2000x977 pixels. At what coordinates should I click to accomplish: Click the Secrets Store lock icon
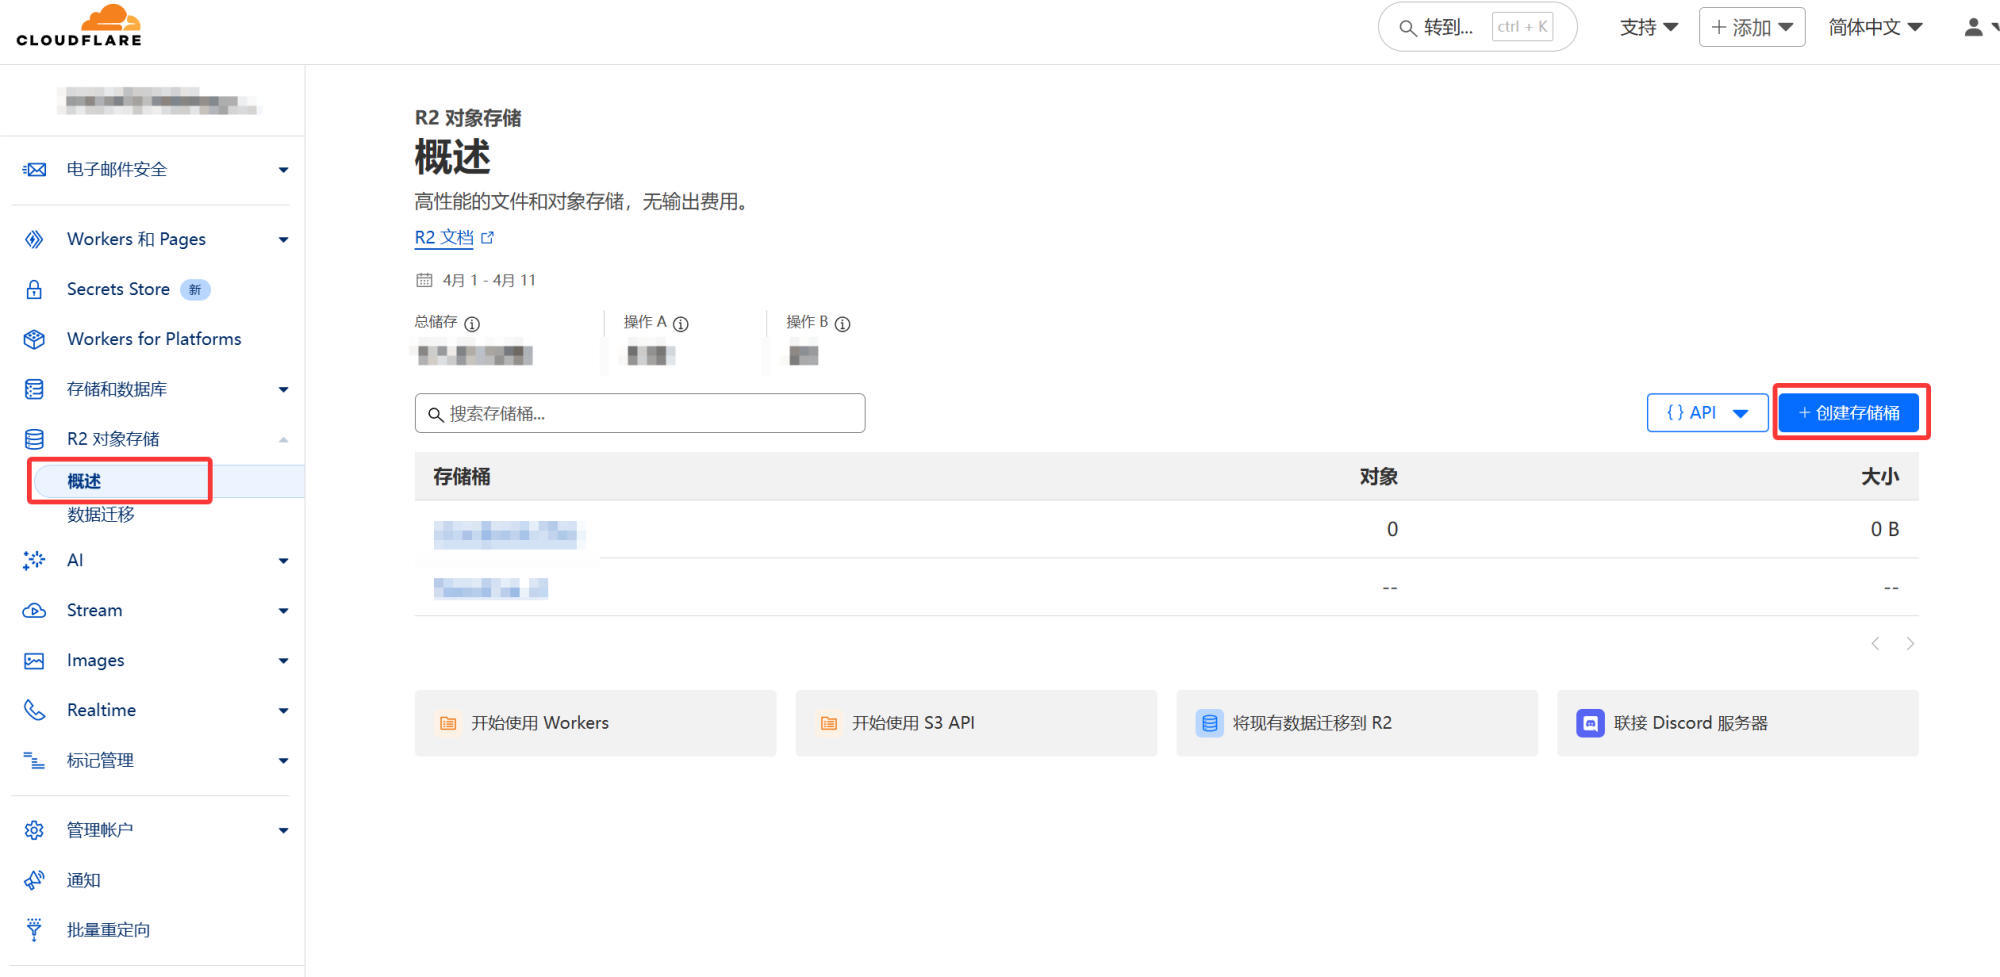coord(34,289)
